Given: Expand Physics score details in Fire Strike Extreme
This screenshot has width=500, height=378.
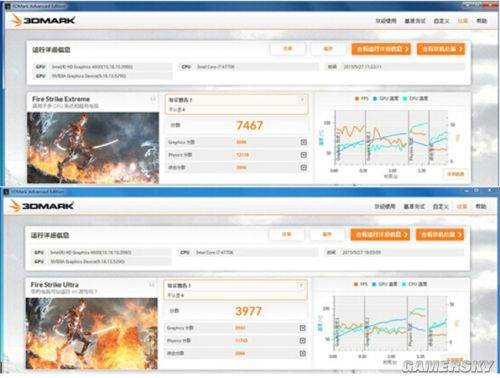Looking at the screenshot, I should coord(303,155).
